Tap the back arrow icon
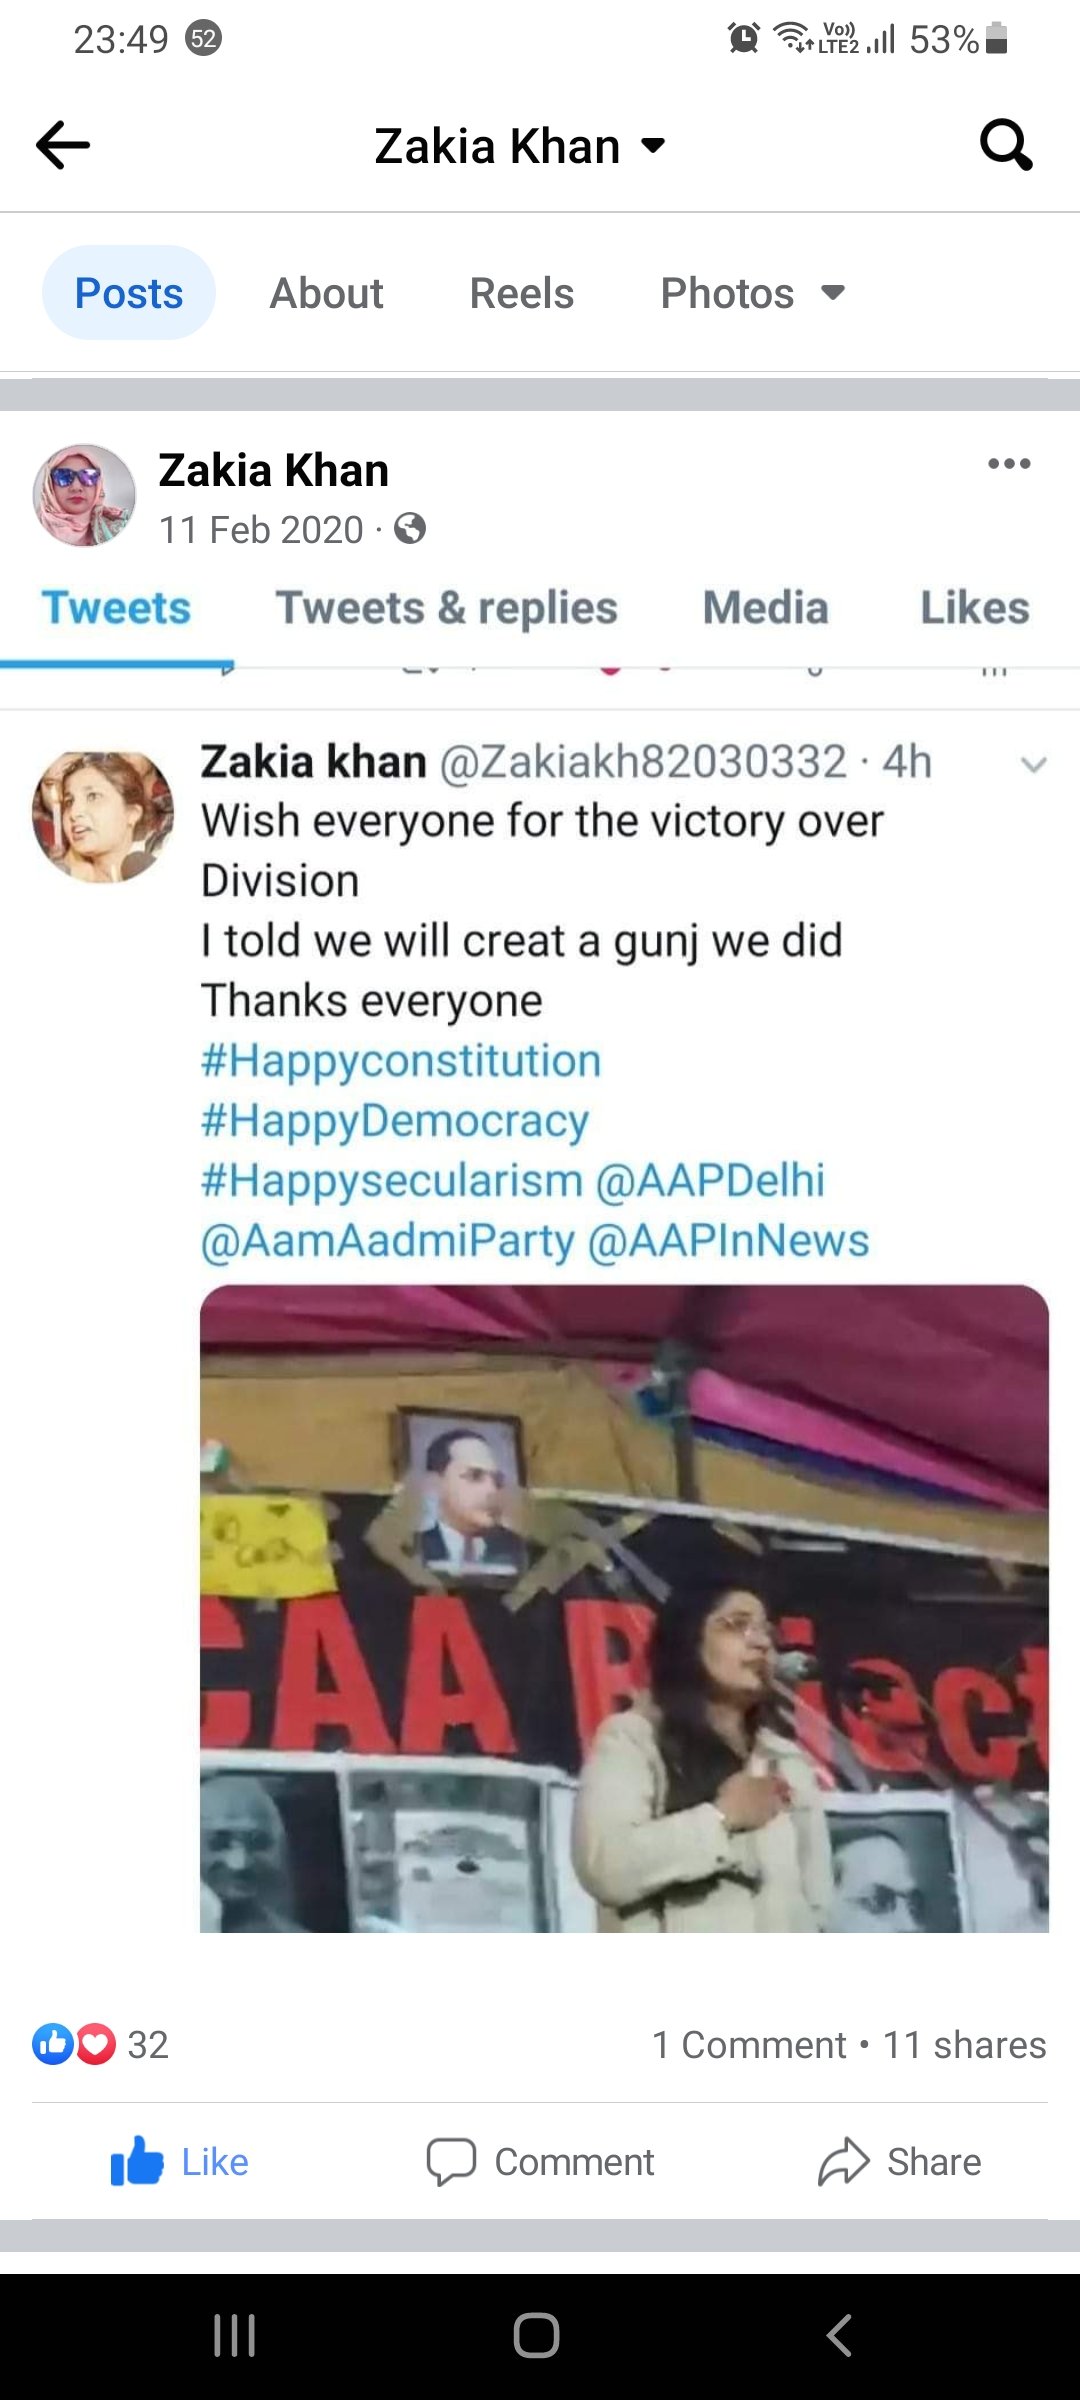This screenshot has width=1080, height=2400. pos(63,146)
